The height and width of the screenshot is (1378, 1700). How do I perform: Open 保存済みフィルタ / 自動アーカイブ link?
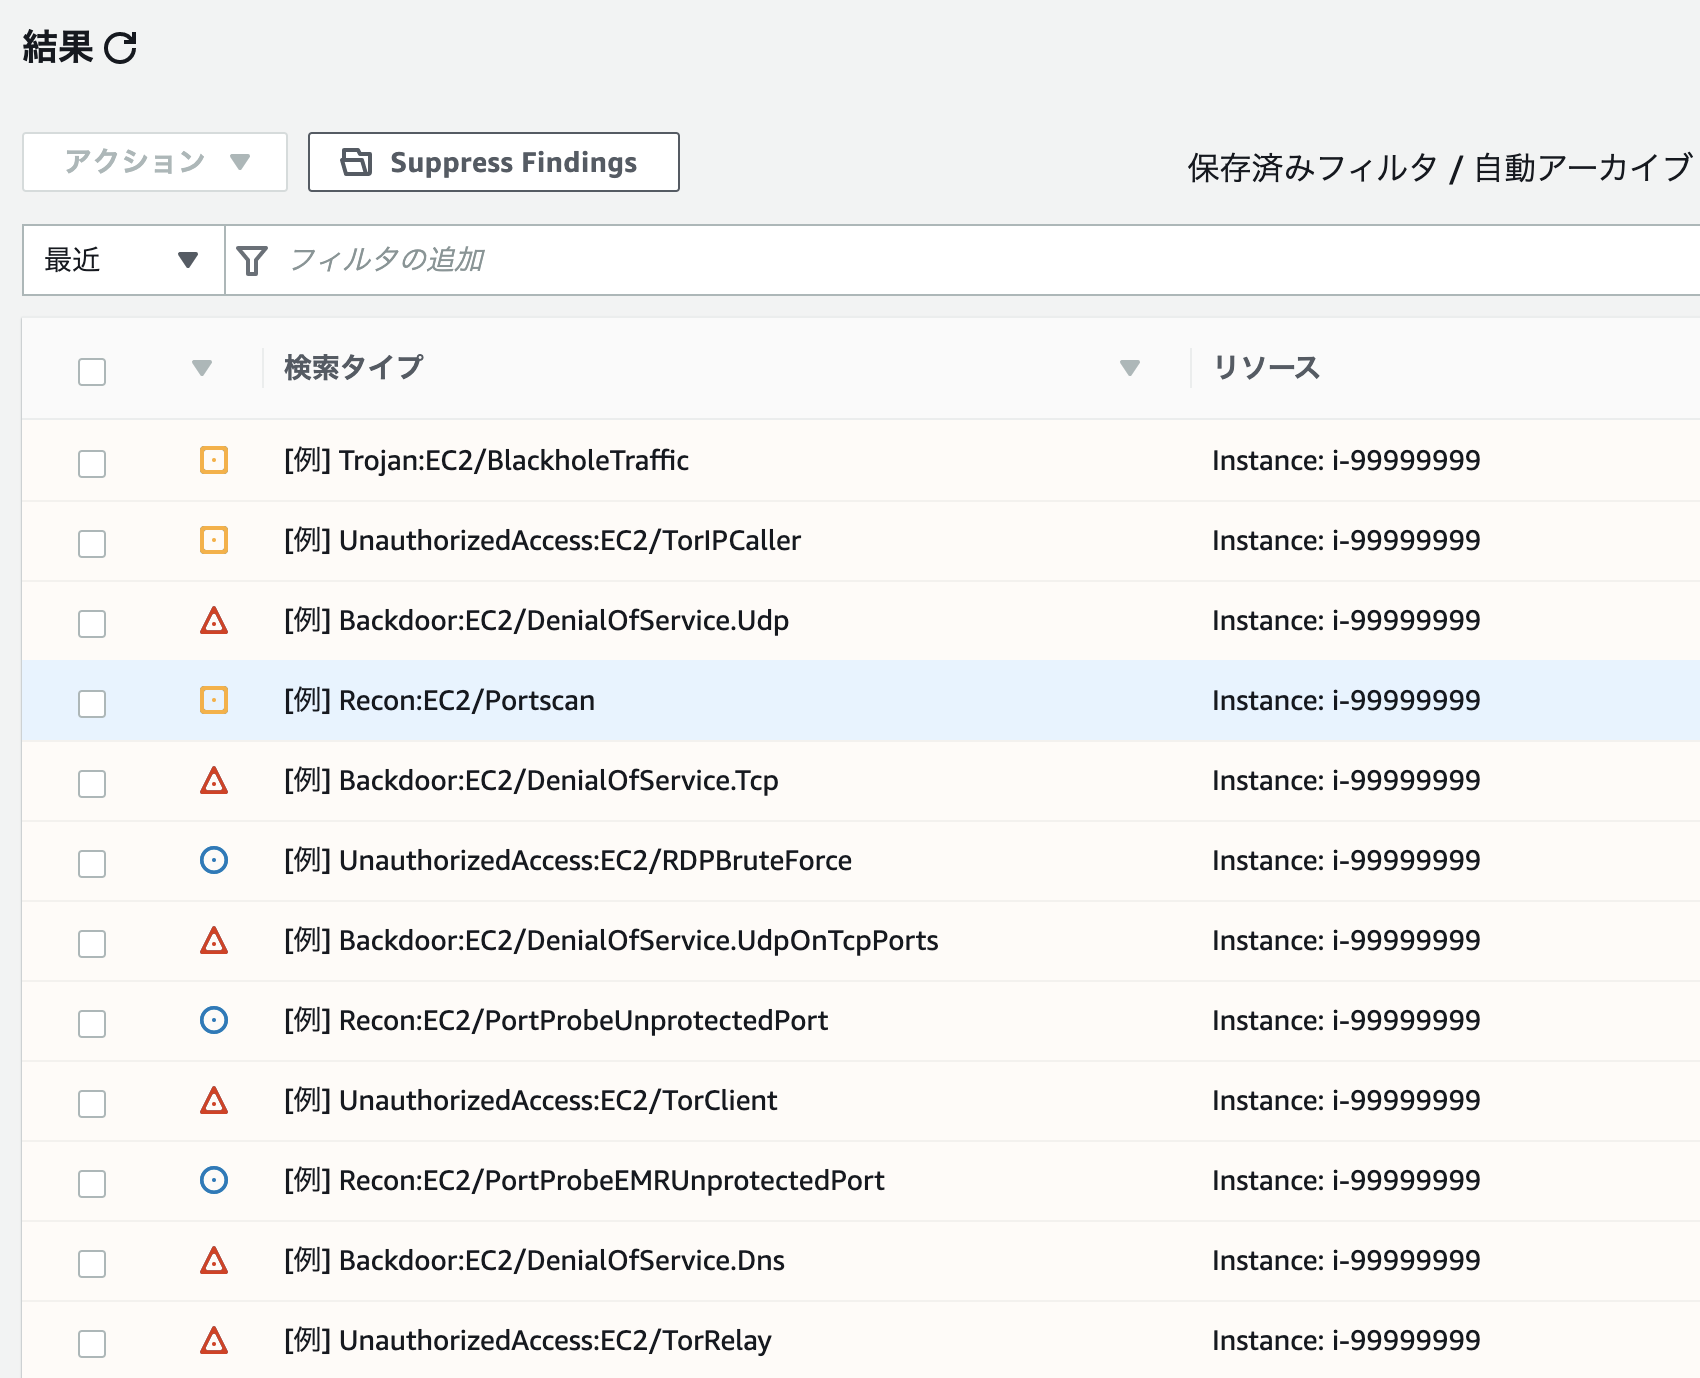click(x=1438, y=168)
